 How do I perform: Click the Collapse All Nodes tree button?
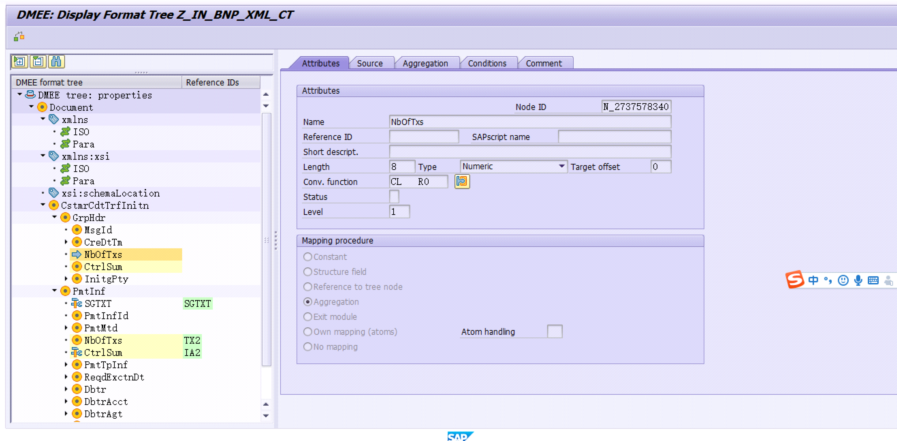[x=38, y=61]
